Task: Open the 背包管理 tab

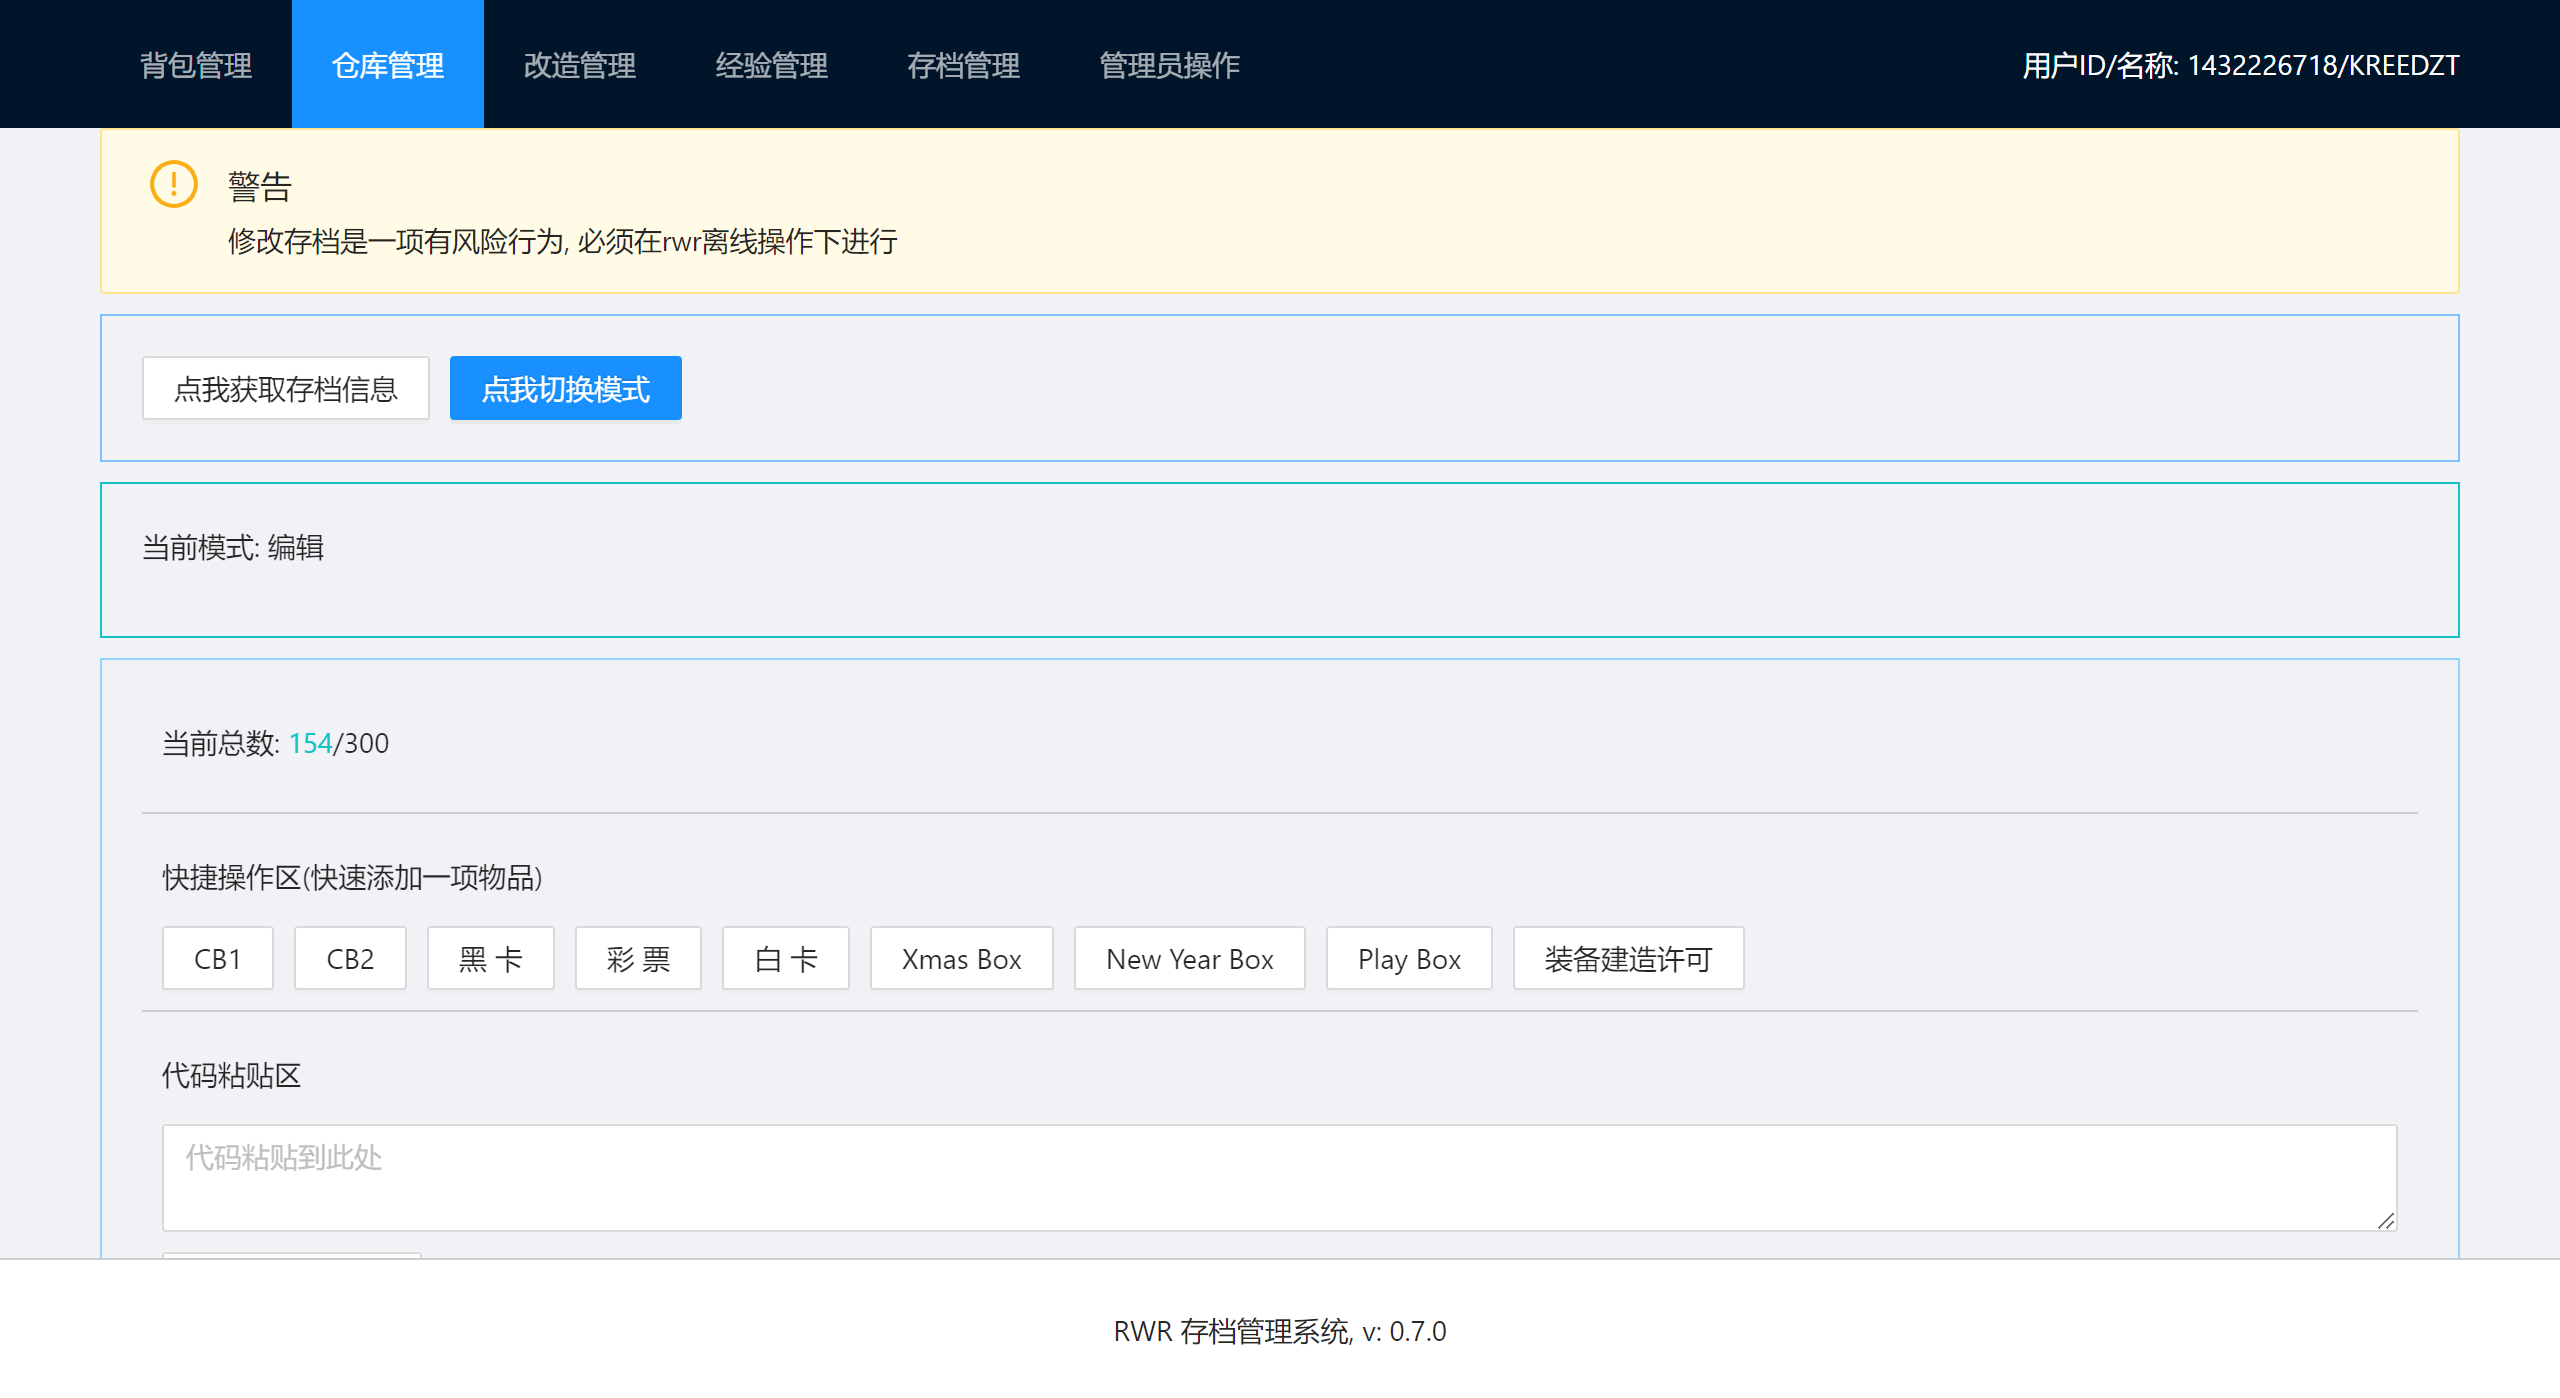Action: (195, 65)
